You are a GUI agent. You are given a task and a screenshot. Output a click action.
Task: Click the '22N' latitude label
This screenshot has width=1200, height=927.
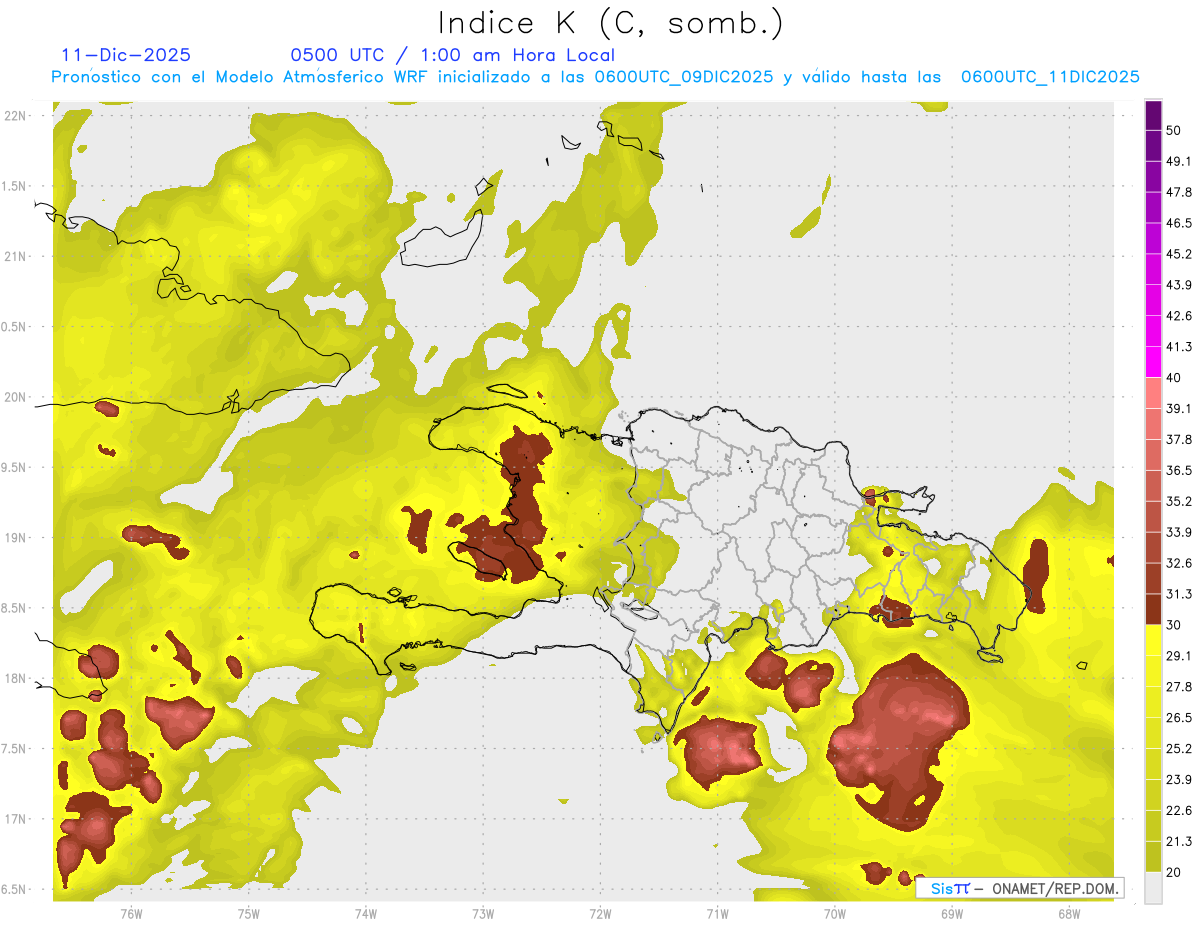(16, 116)
